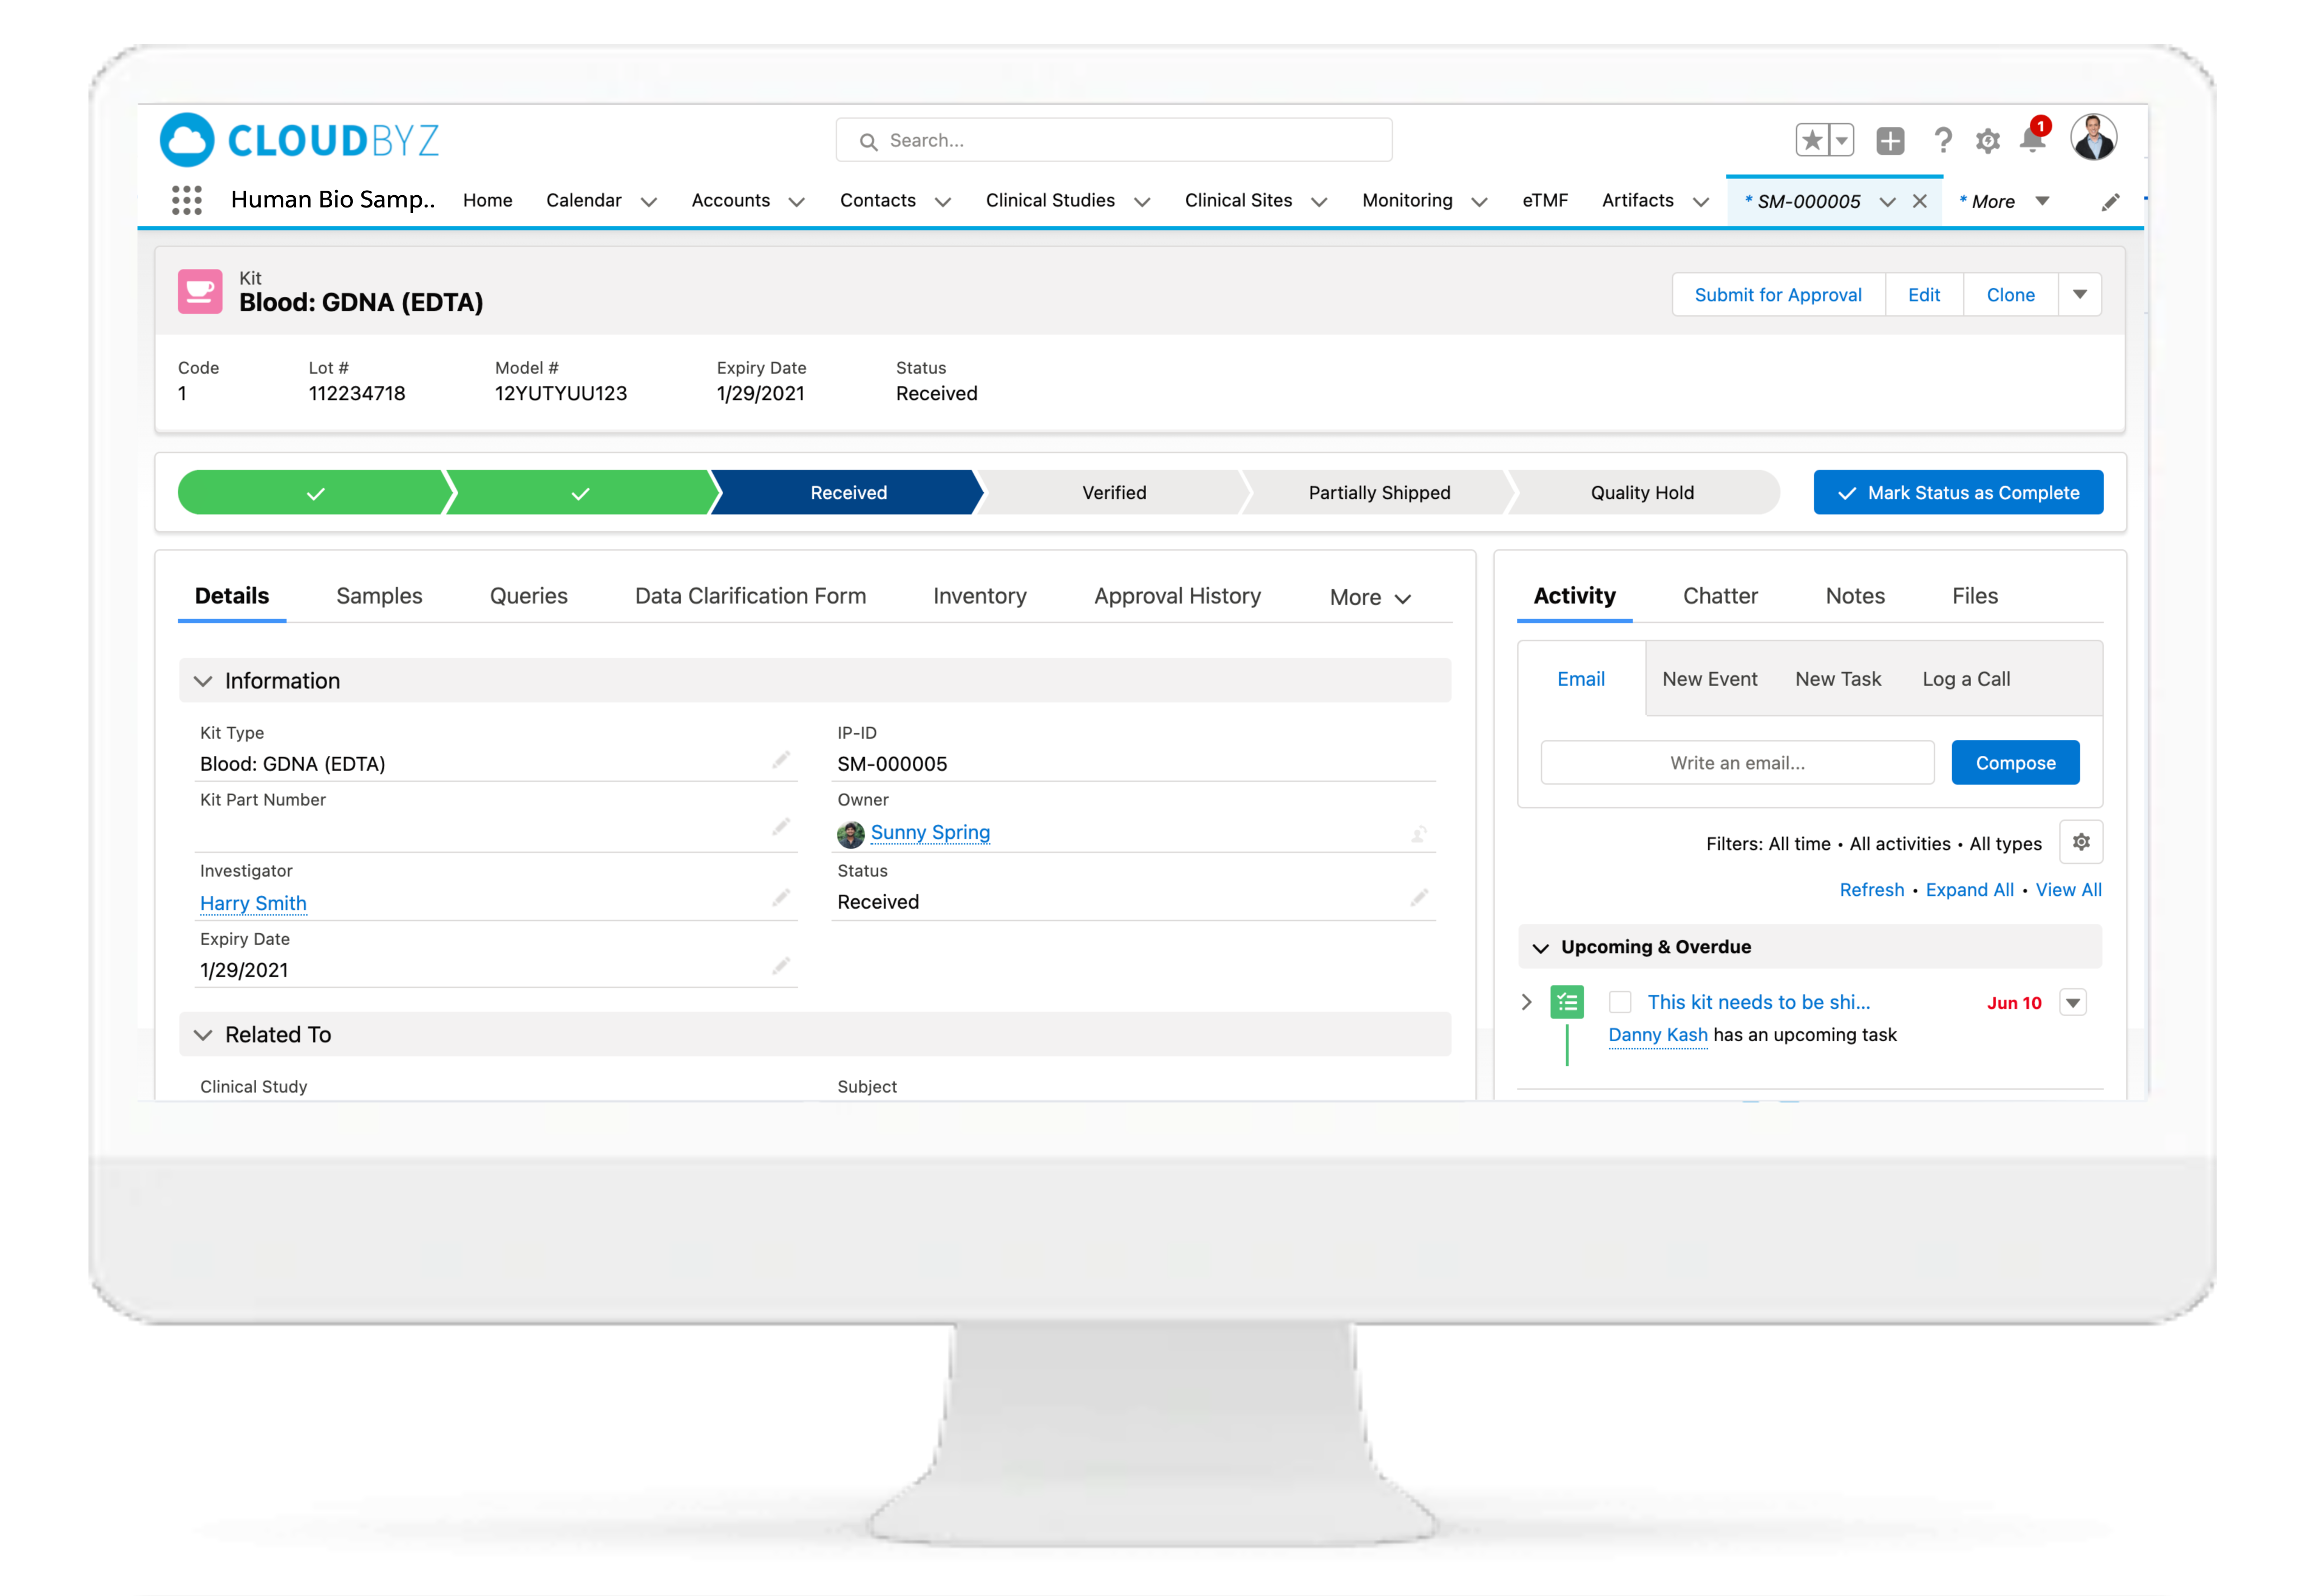The height and width of the screenshot is (1596, 2305).
Task: Open the actions dropdown next to Clone
Action: pyautogui.click(x=2079, y=295)
